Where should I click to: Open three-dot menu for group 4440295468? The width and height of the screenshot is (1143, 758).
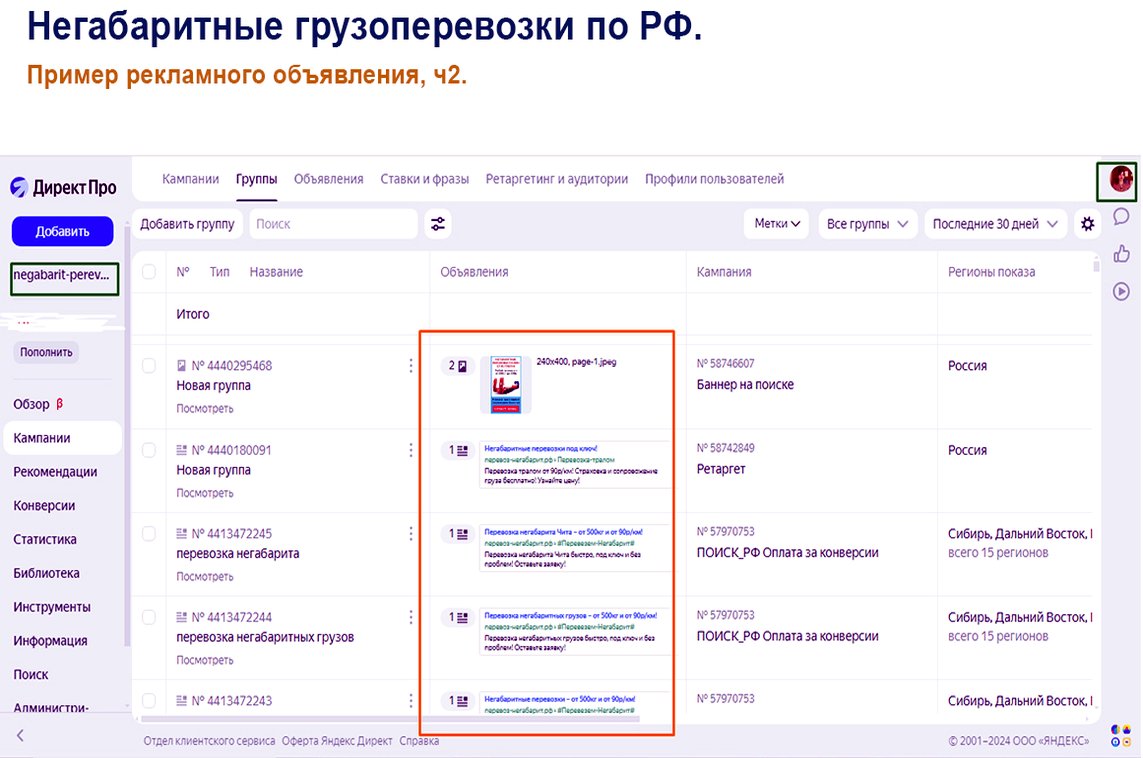pyautogui.click(x=411, y=366)
